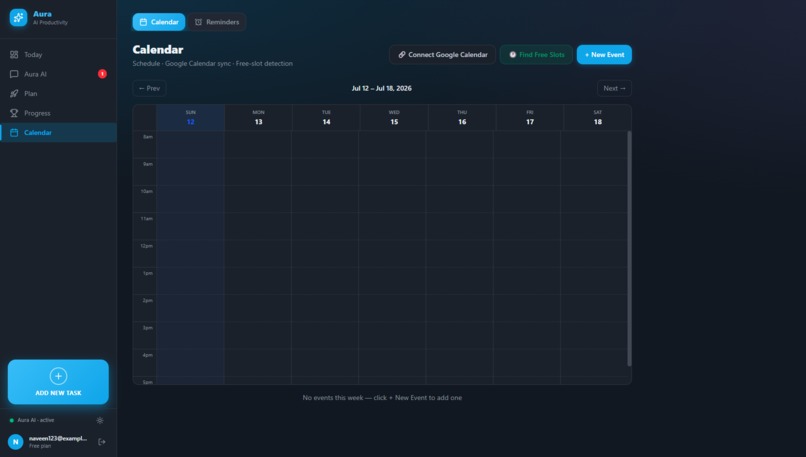Click the 12pm time label
The height and width of the screenshot is (457, 806).
[146, 246]
